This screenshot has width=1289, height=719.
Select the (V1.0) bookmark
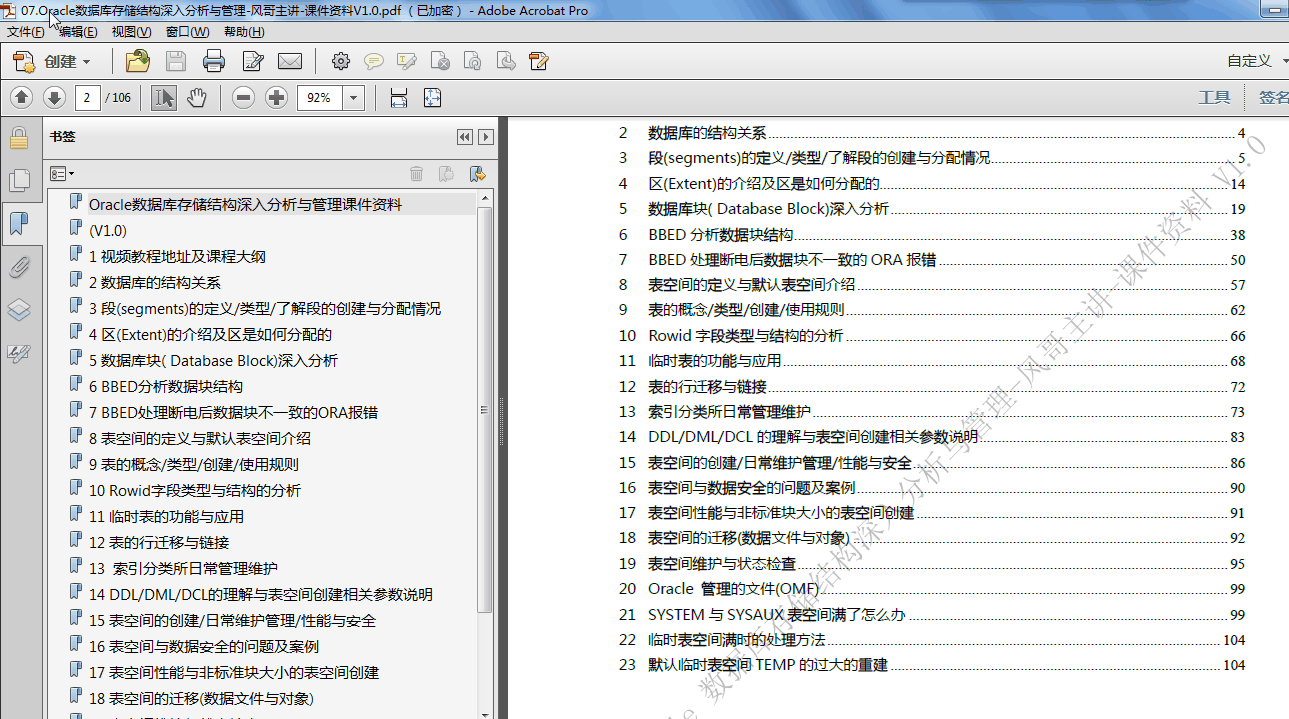(x=107, y=230)
